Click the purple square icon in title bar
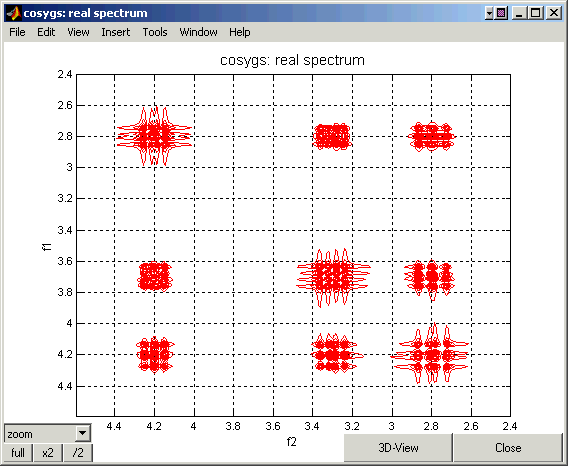 click(x=501, y=14)
